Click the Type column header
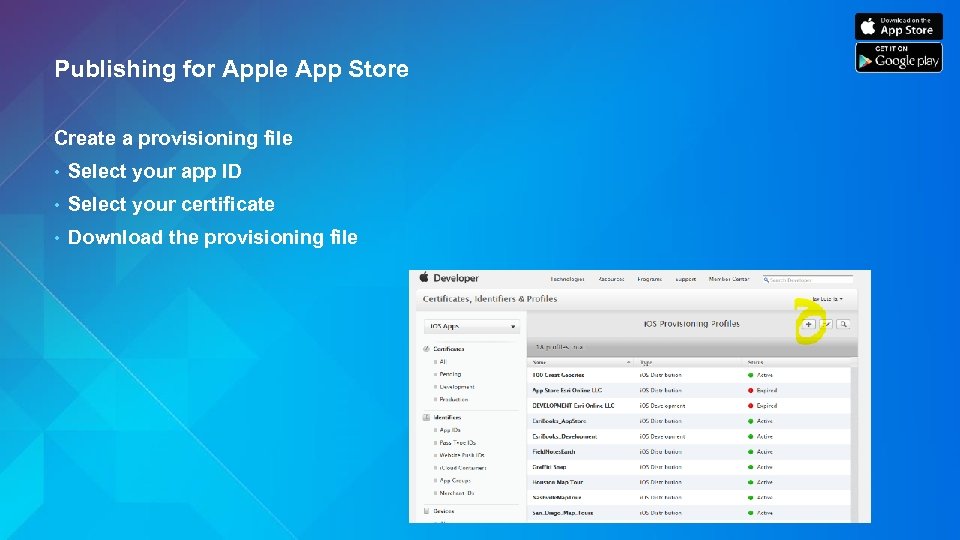This screenshot has height=540, width=960. (646, 362)
